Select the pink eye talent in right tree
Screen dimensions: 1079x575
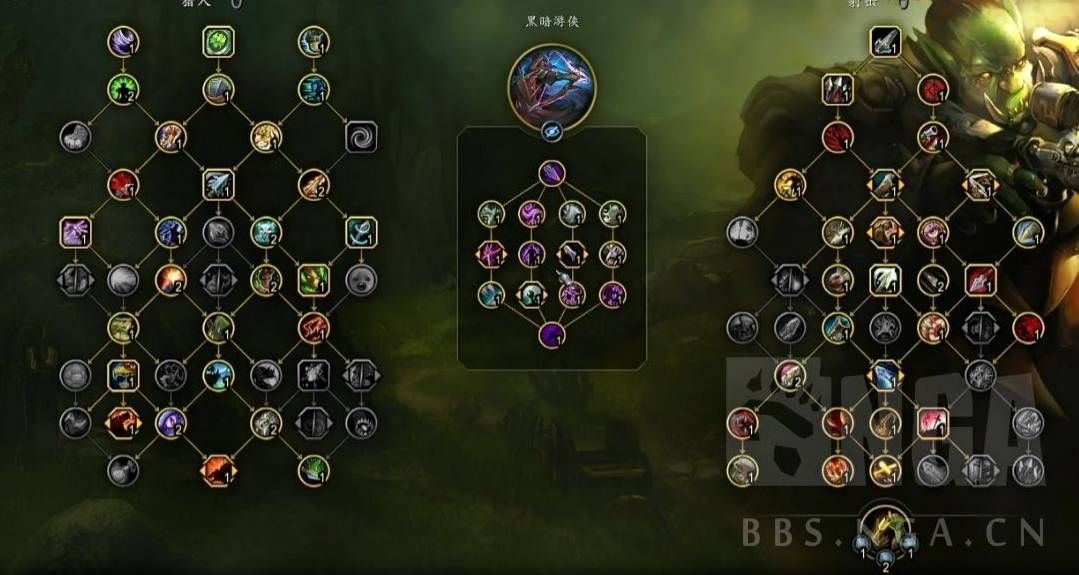933,232
